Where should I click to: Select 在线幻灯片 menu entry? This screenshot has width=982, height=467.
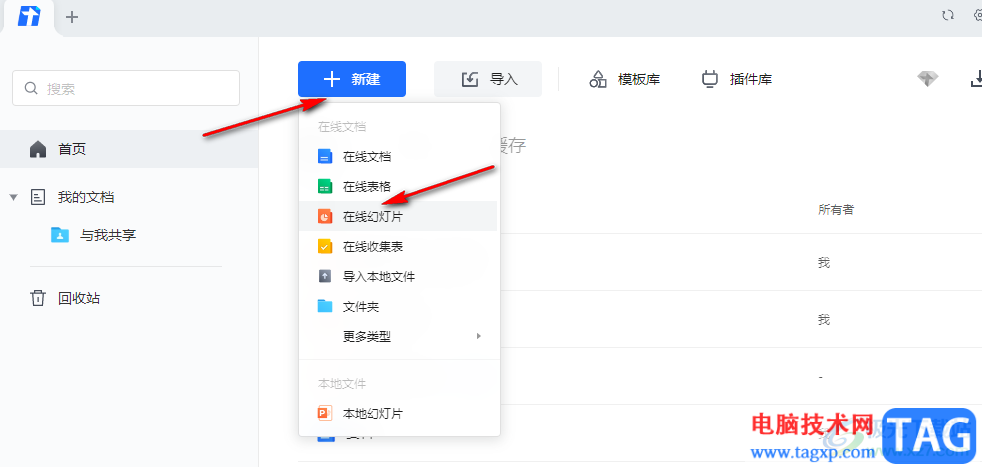[x=399, y=217]
